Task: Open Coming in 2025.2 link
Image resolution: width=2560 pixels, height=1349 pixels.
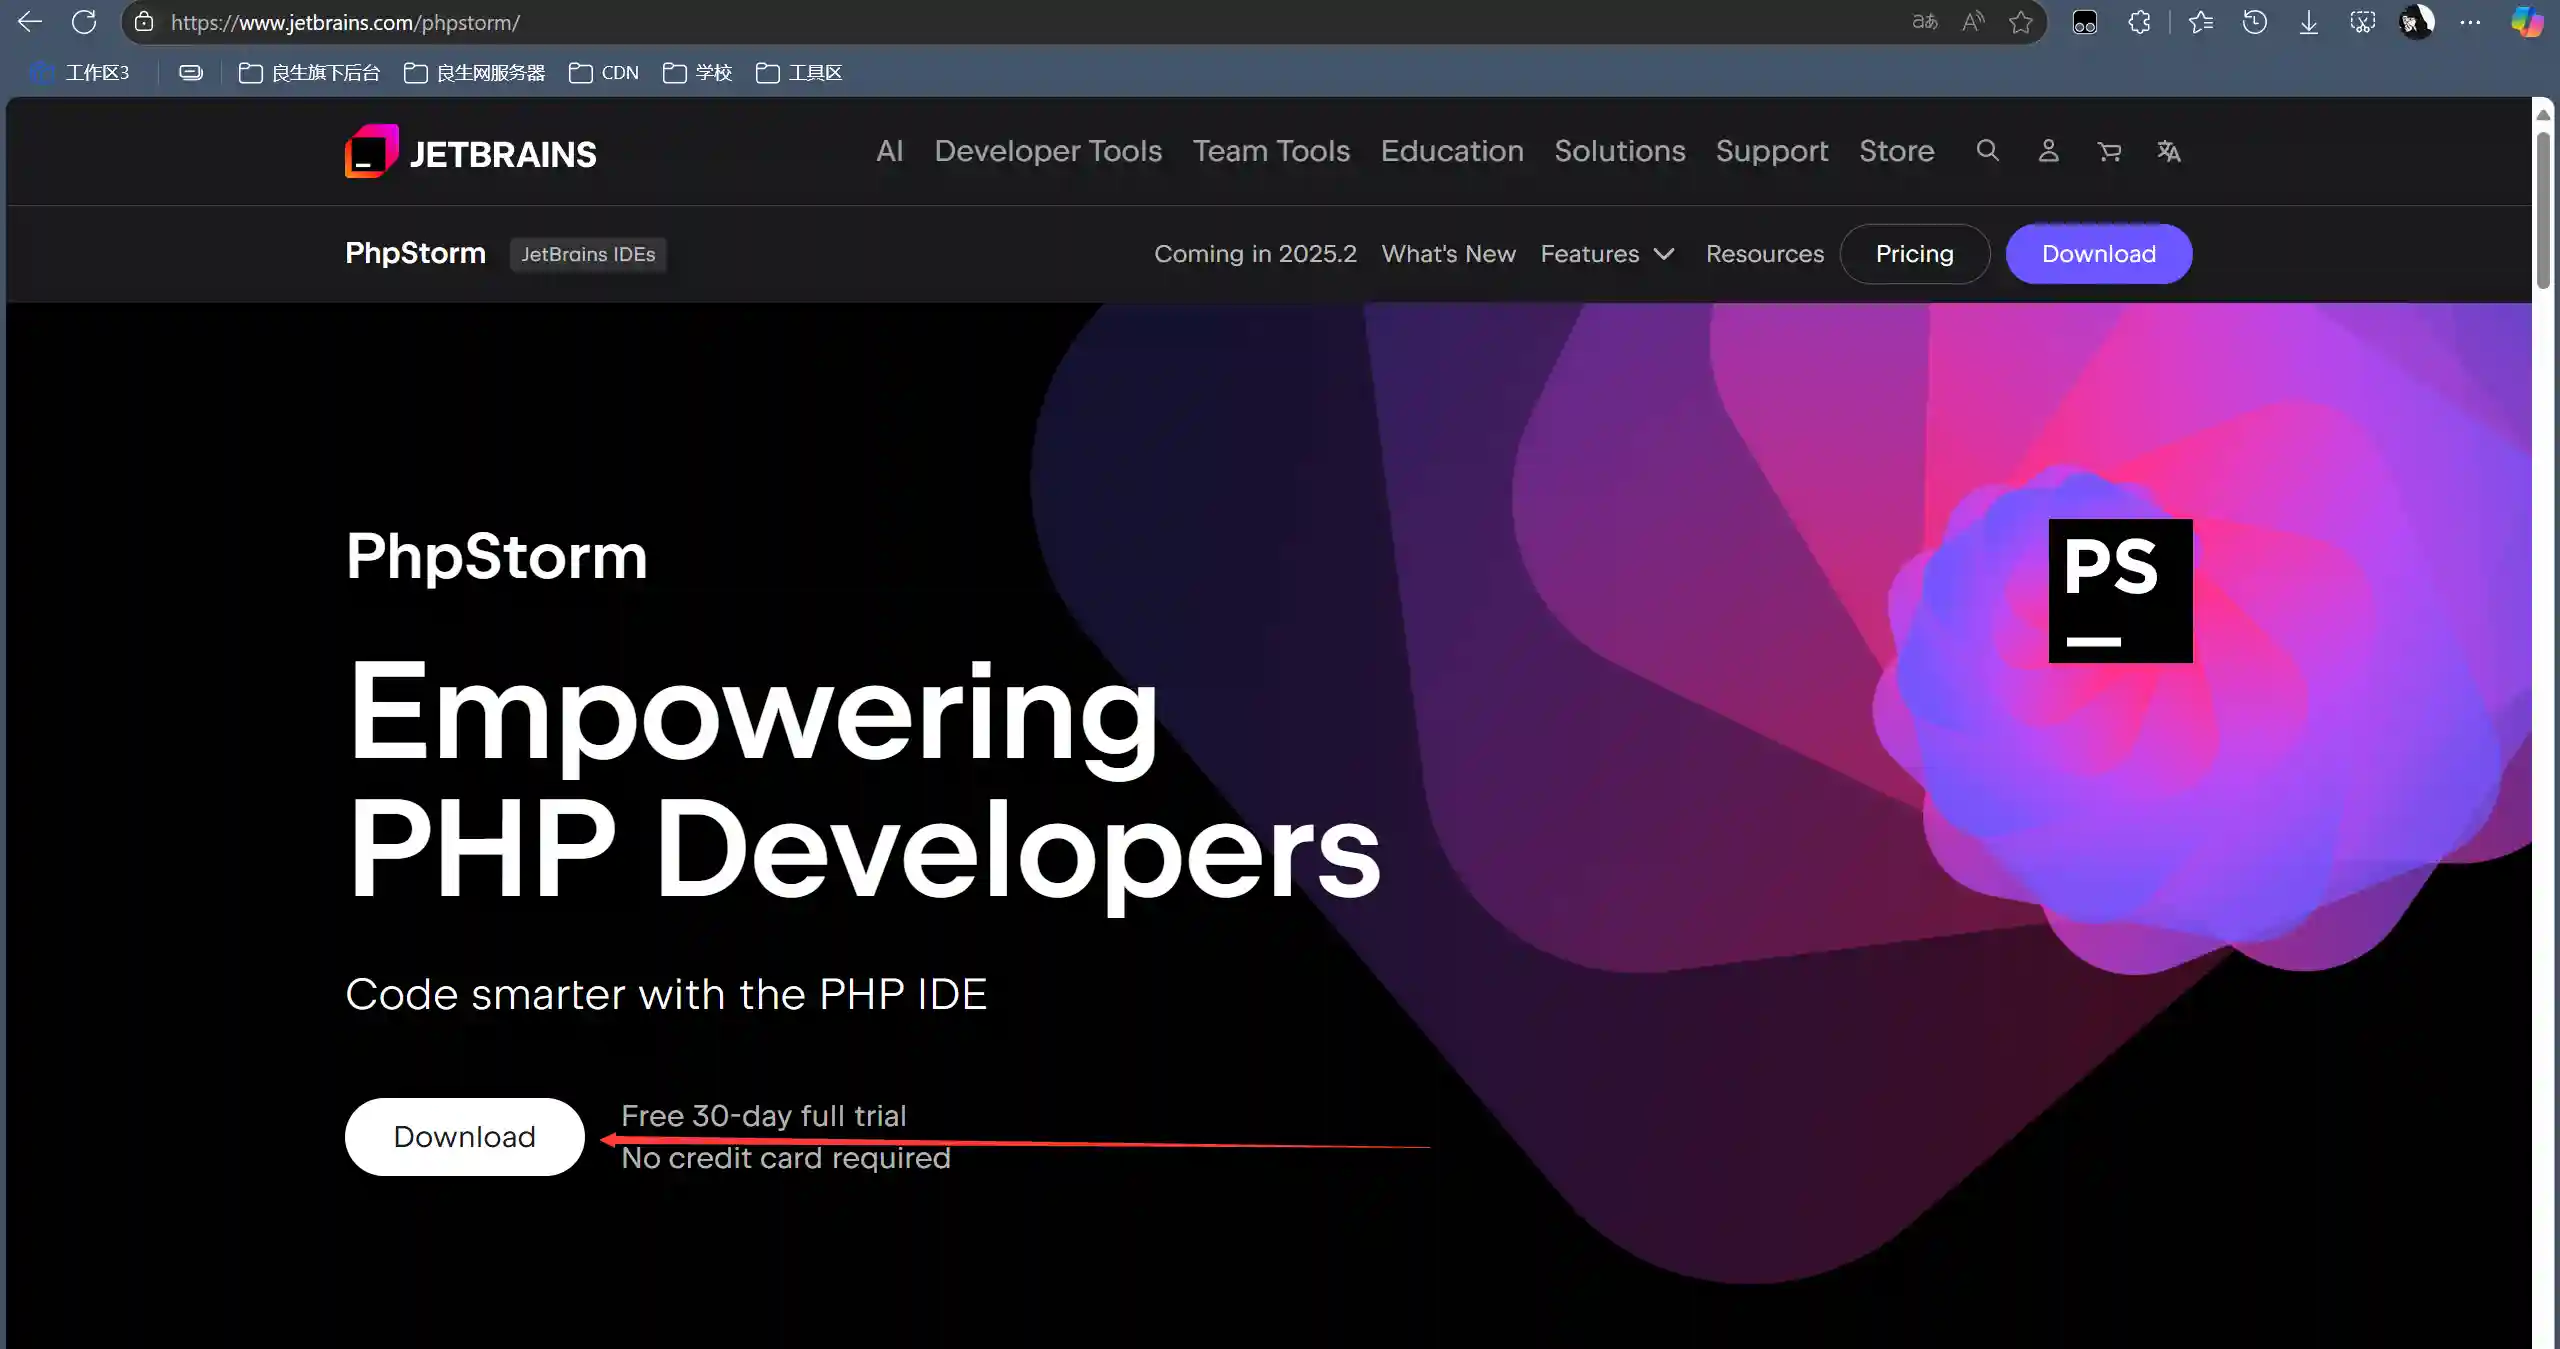Action: pyautogui.click(x=1255, y=254)
